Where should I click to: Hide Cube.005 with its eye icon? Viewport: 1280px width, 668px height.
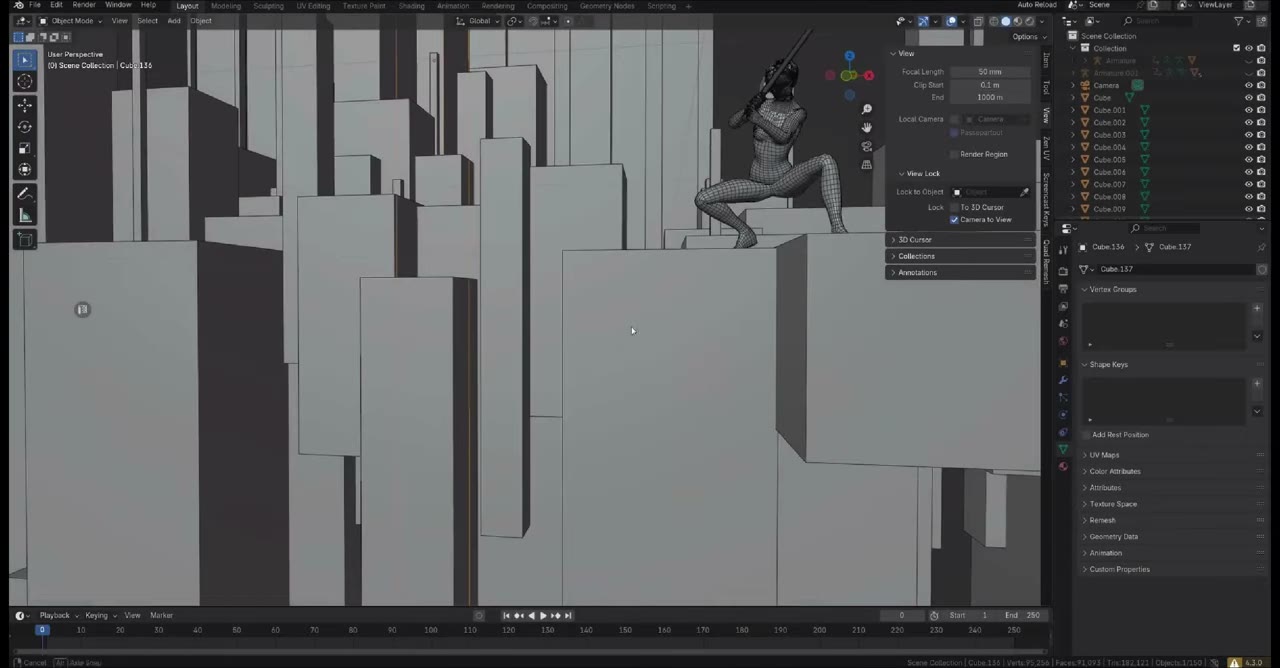[x=1248, y=160]
